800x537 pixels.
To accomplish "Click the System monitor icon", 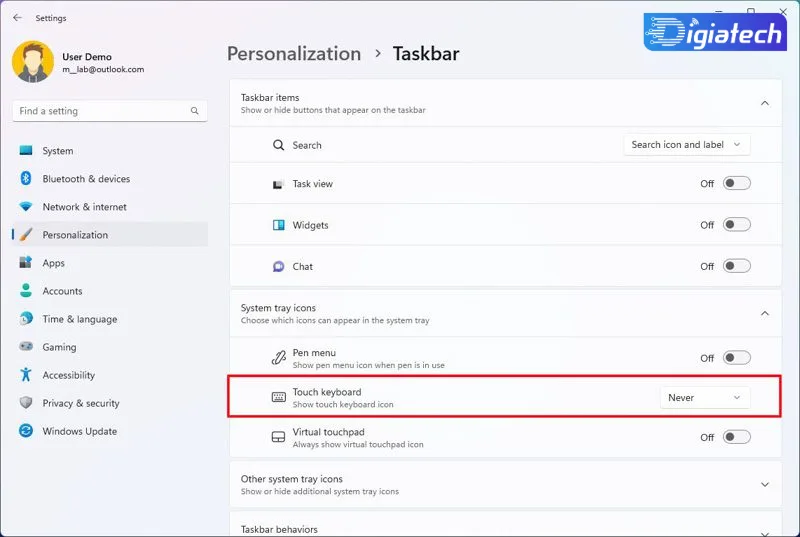I will (x=26, y=150).
